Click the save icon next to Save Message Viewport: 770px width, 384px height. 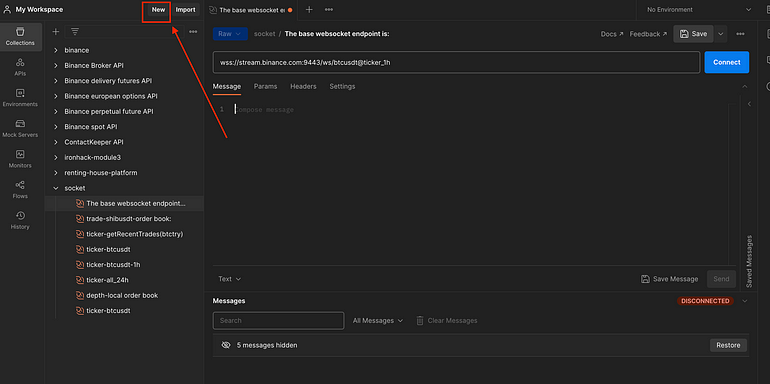tap(645, 279)
